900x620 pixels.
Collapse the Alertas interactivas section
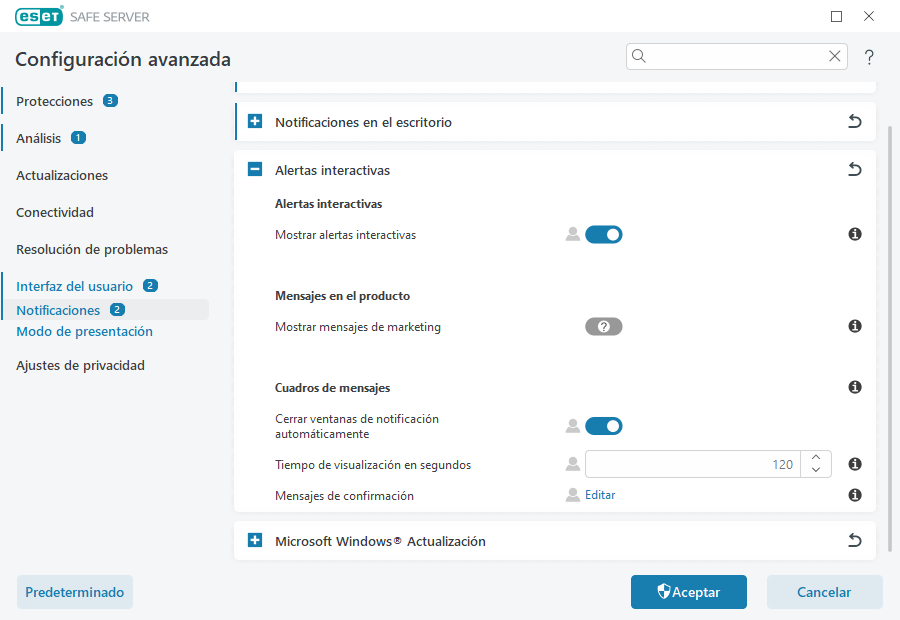pyautogui.click(x=254, y=169)
